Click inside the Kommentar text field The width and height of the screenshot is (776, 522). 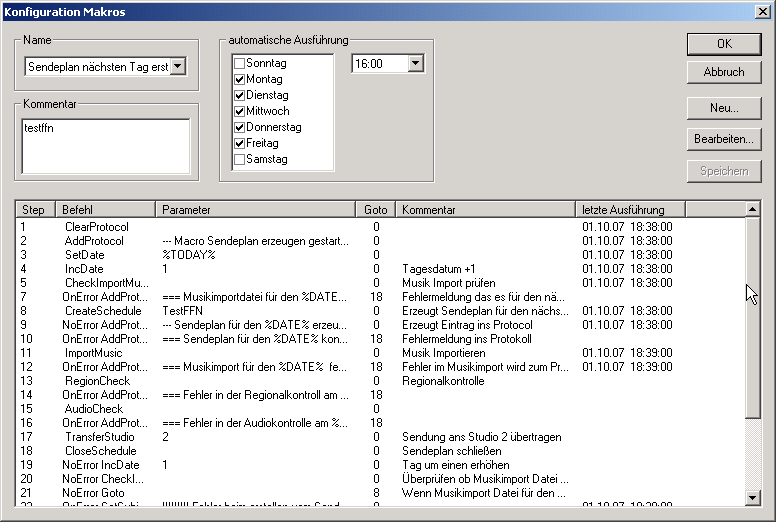coord(105,146)
